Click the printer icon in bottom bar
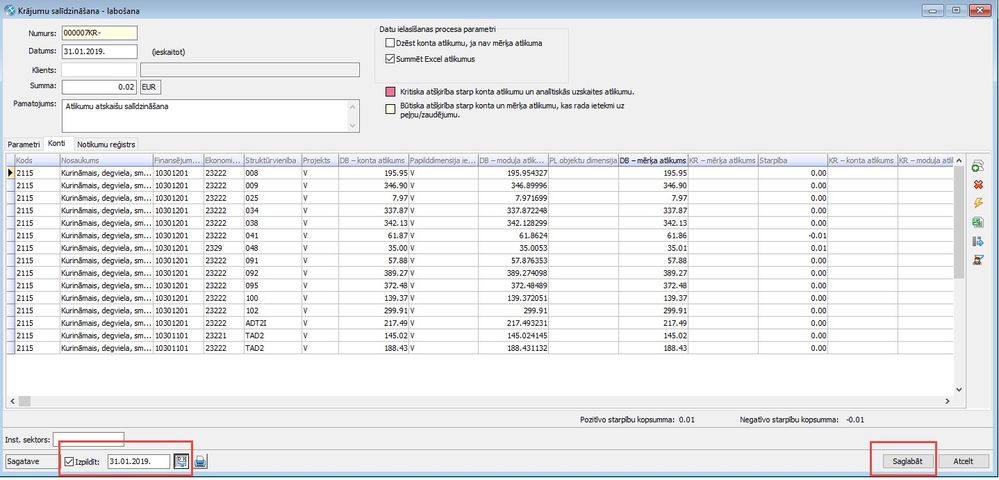The width and height of the screenshot is (999, 480). pyautogui.click(x=201, y=461)
